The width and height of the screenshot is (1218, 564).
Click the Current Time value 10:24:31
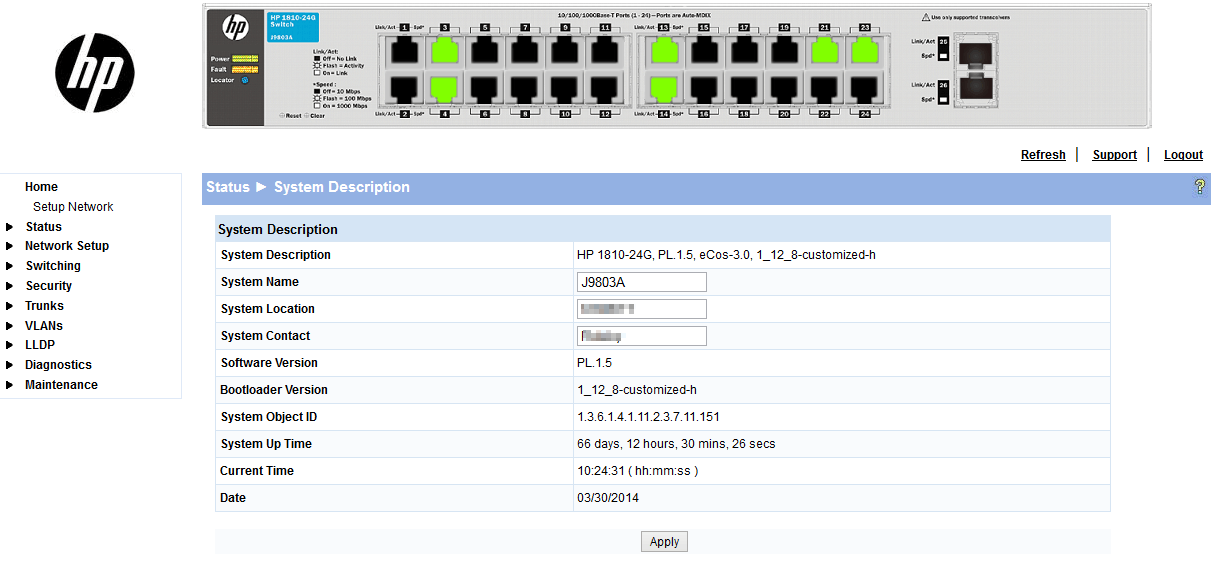pos(638,471)
